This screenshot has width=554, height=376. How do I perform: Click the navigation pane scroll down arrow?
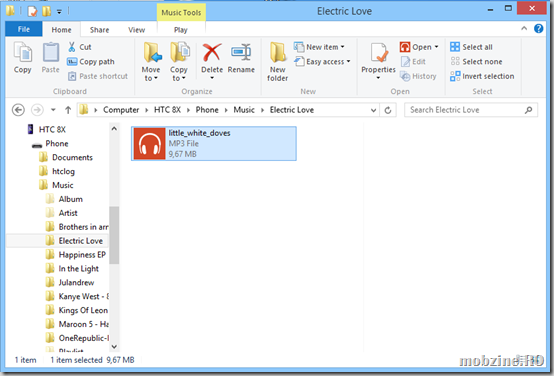pos(114,347)
